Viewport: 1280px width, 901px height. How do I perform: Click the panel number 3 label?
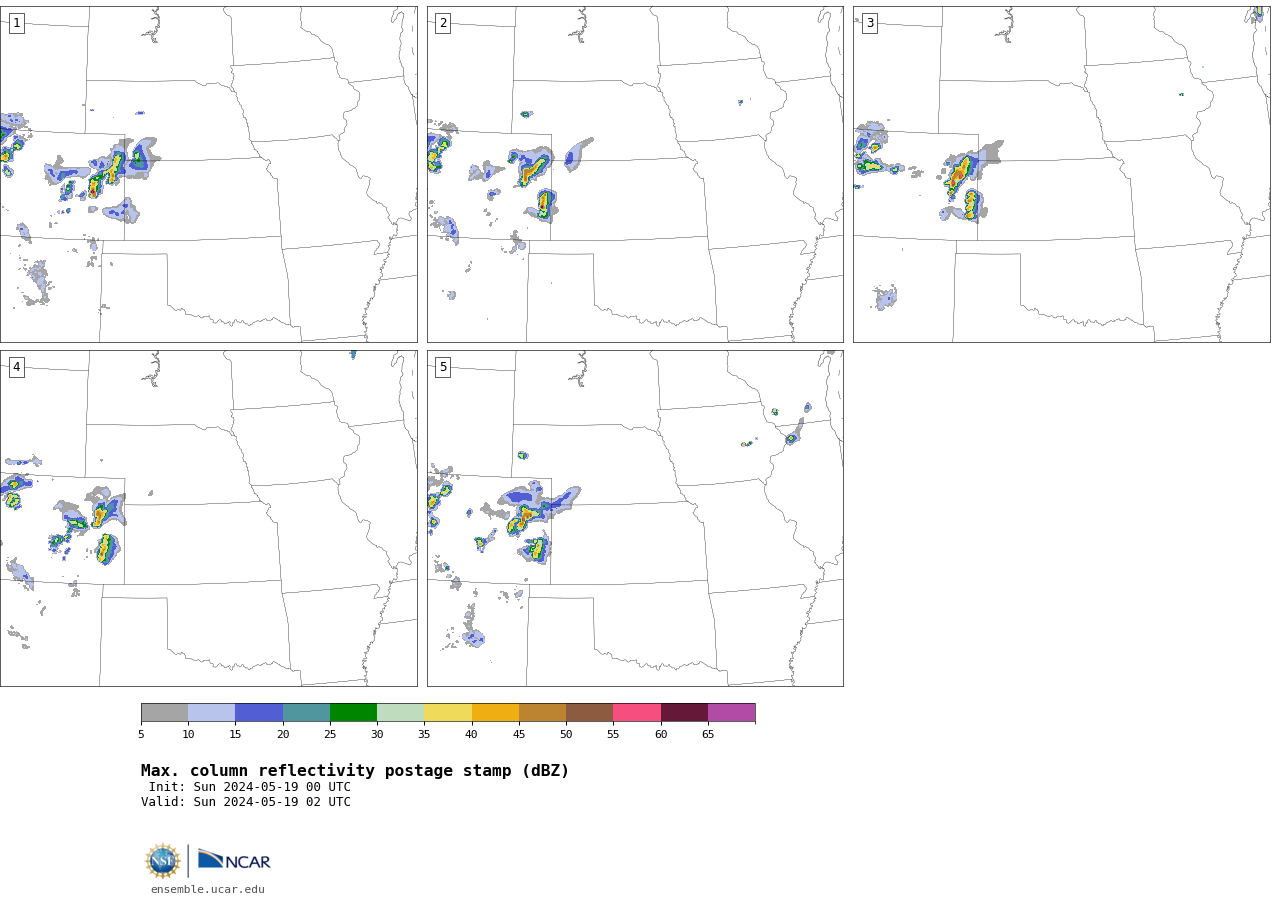tap(869, 23)
